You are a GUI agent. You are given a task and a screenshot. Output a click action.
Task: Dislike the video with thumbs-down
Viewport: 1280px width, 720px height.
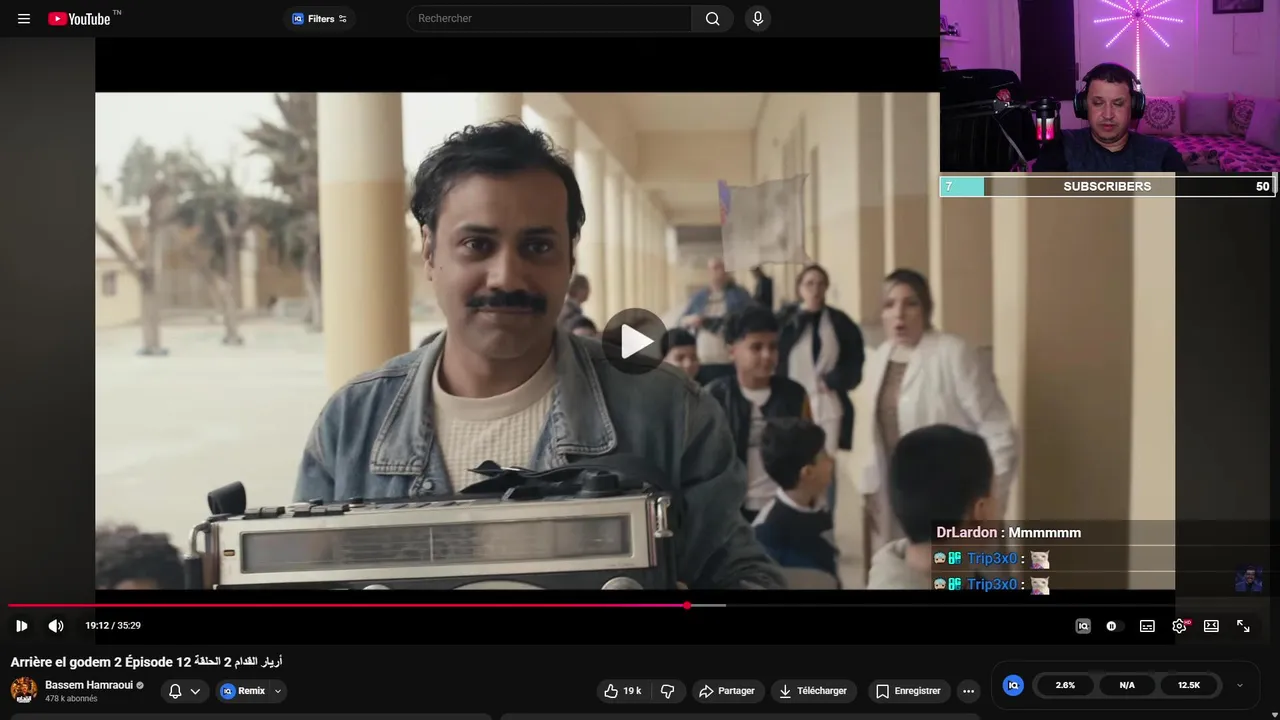coord(668,691)
